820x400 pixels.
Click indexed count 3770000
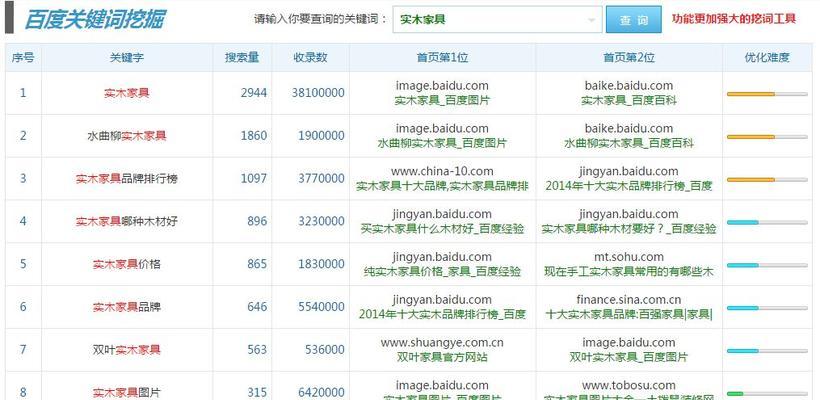point(321,179)
